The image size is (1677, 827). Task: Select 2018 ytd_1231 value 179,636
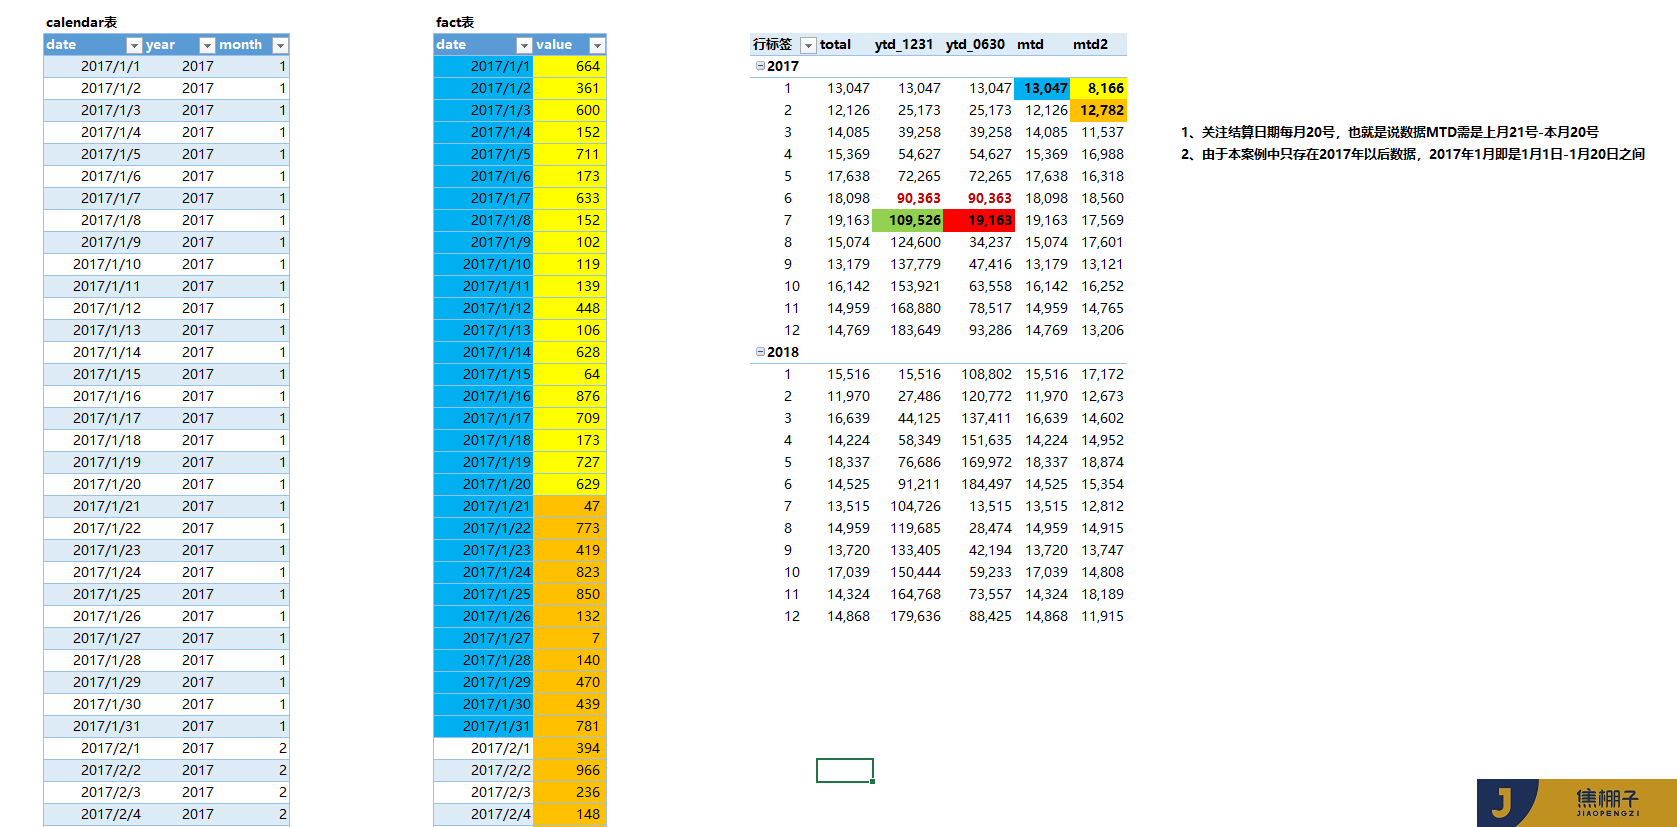tap(915, 616)
